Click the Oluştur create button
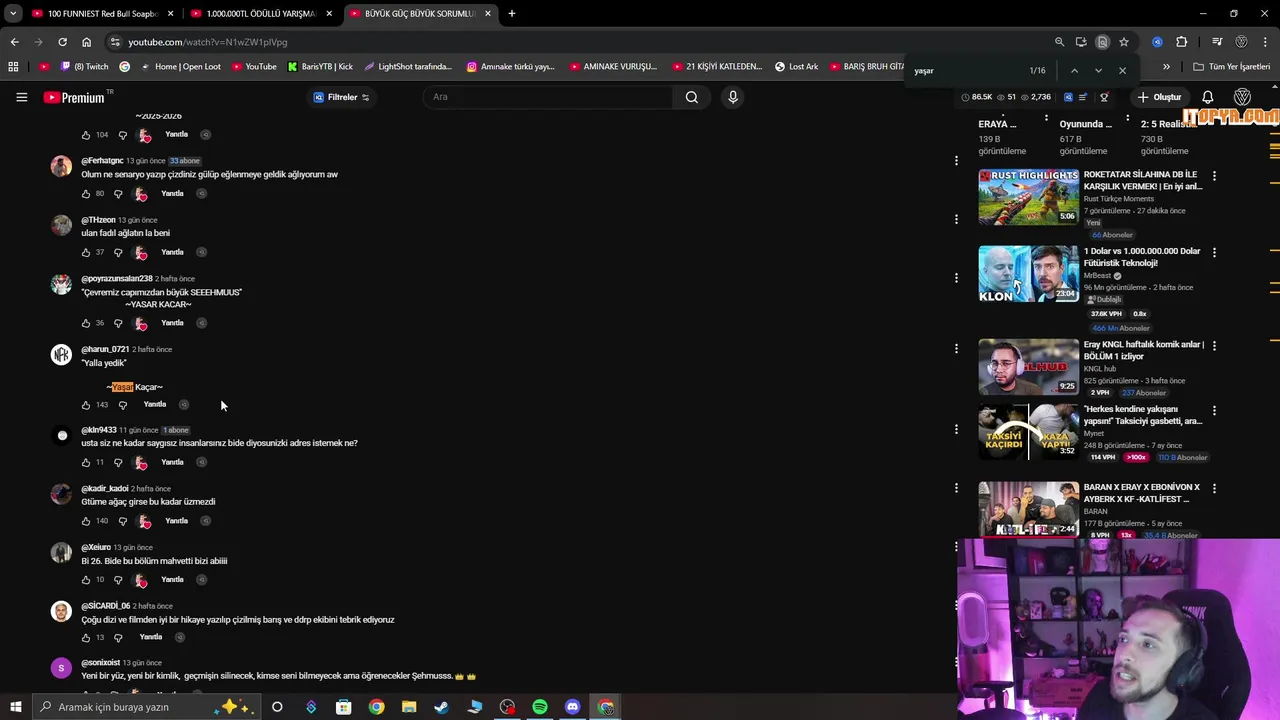Image resolution: width=1280 pixels, height=720 pixels. 1160,97
